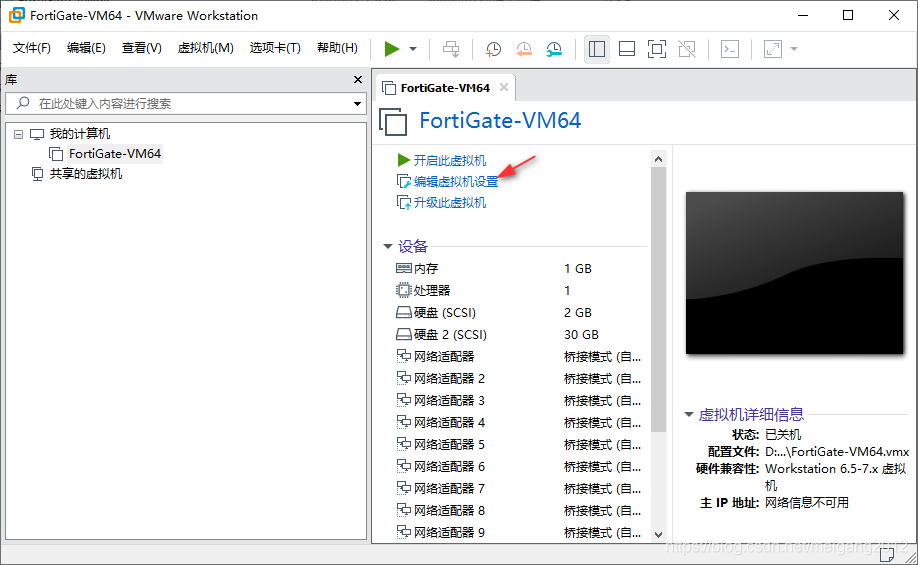Click the 1 GB memory value

578,269
